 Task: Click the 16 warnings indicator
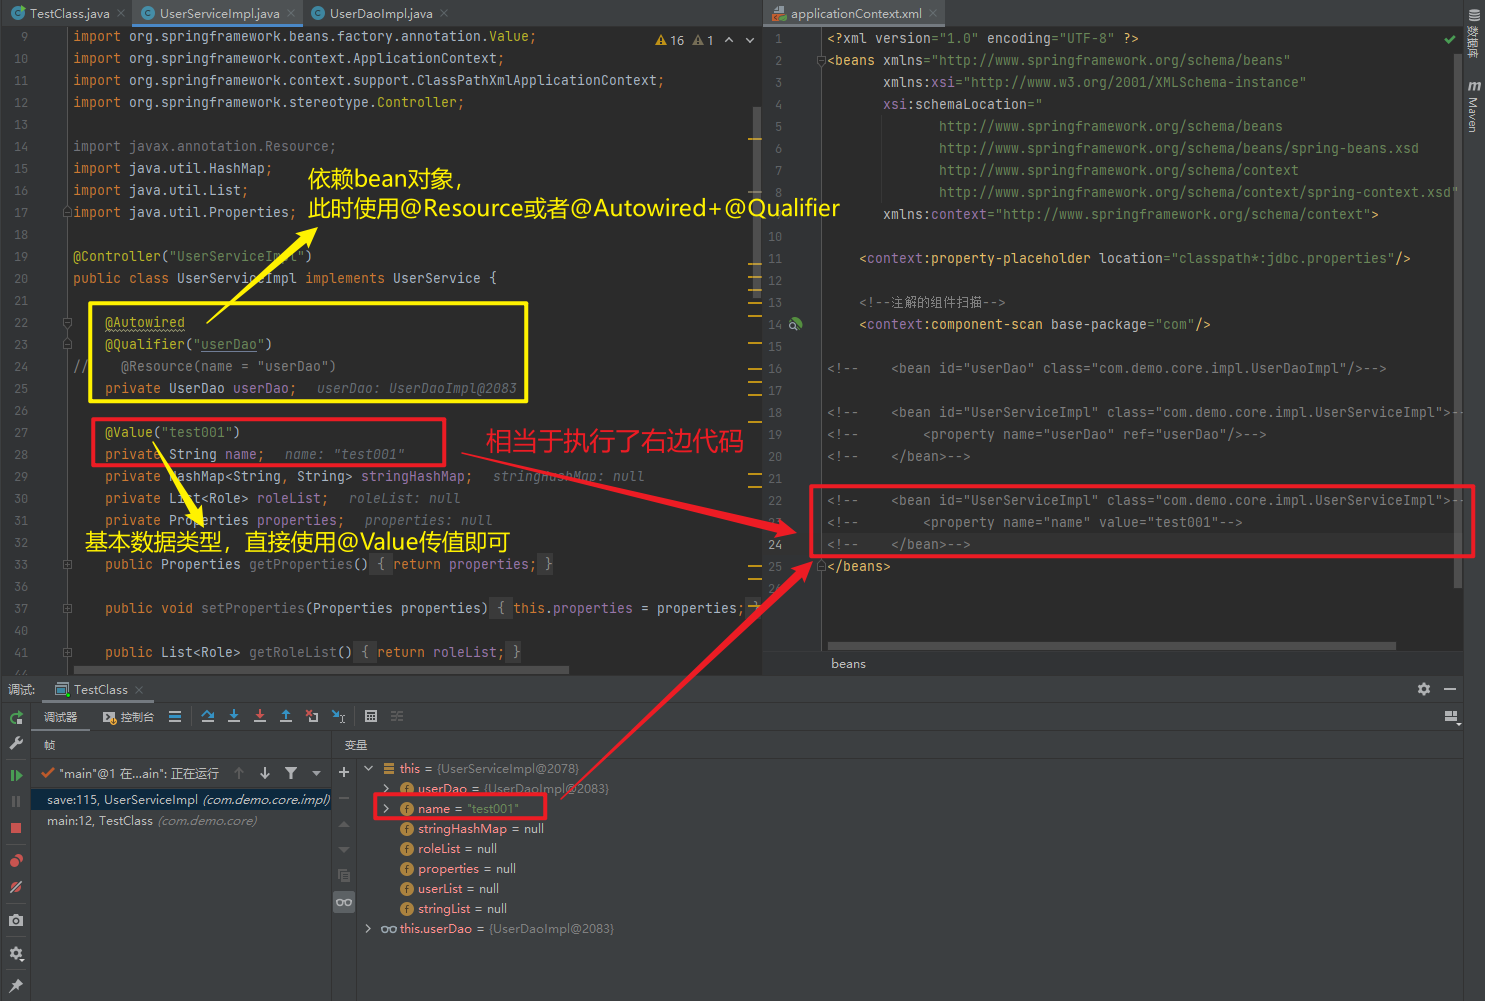coord(670,40)
